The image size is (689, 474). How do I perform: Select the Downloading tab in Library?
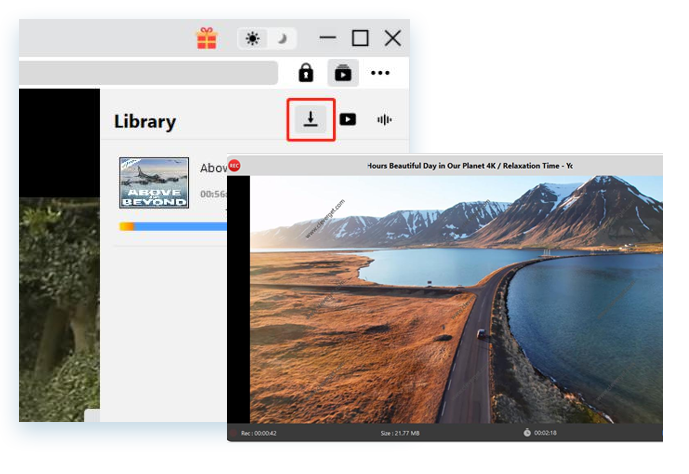click(x=310, y=120)
